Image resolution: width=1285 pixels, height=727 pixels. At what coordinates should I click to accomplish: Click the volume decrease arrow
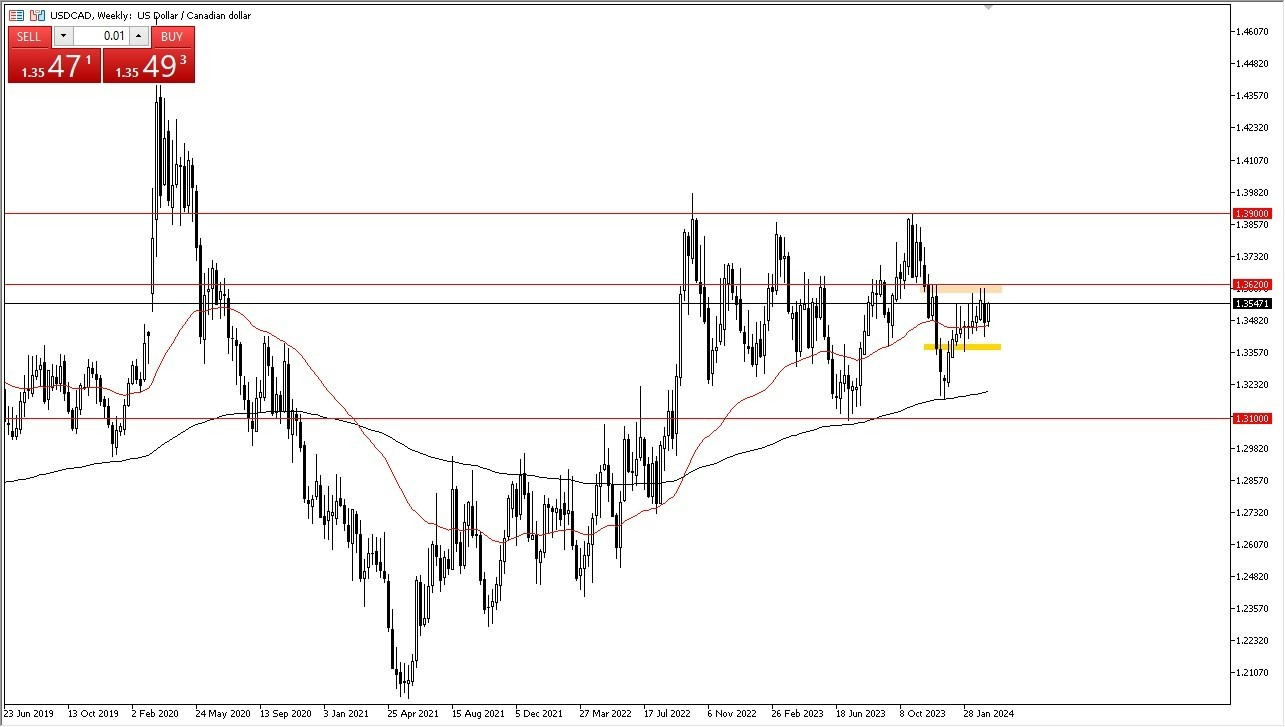tap(63, 36)
